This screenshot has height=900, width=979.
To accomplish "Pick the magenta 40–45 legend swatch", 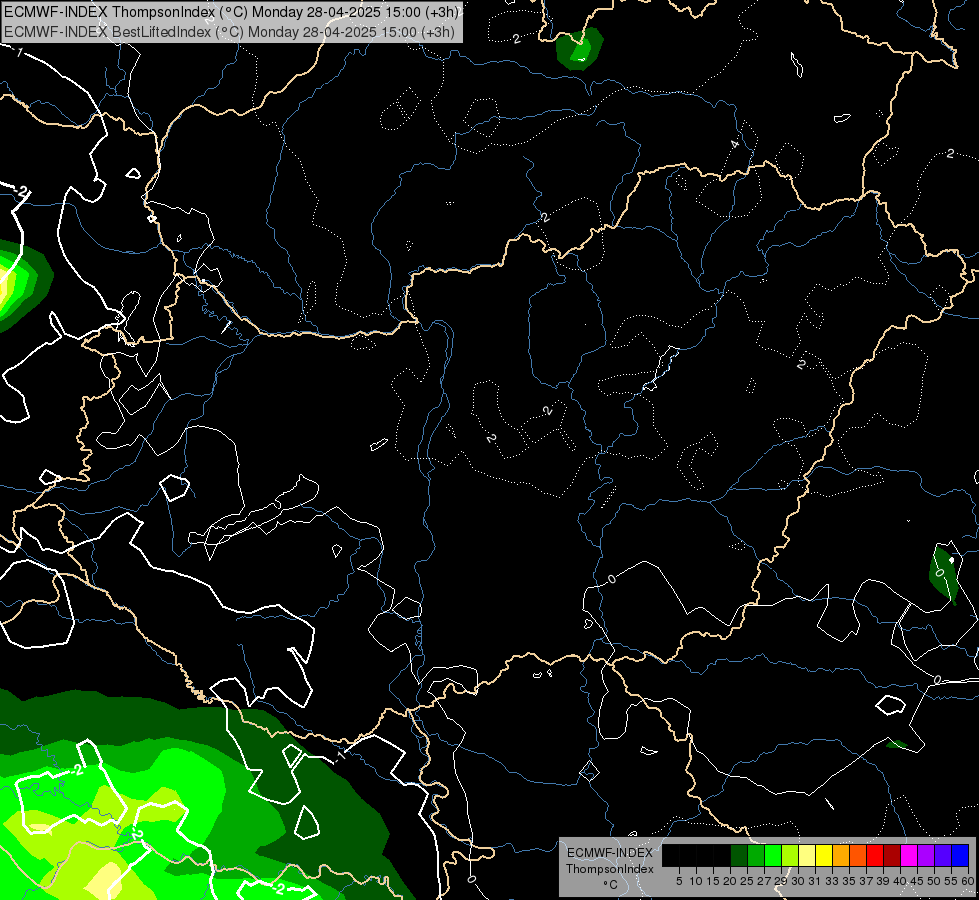I will 909,855.
